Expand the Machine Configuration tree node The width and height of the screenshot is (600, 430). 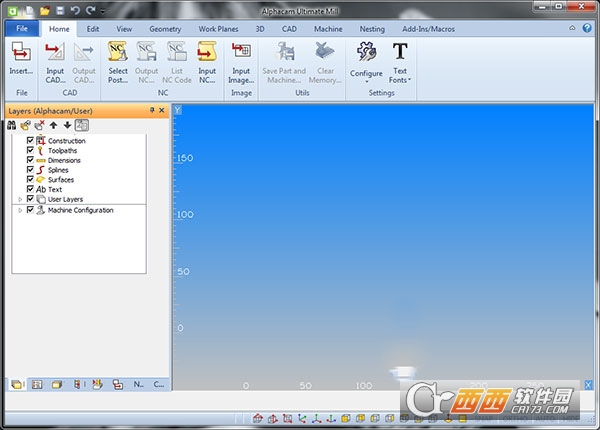tap(20, 210)
